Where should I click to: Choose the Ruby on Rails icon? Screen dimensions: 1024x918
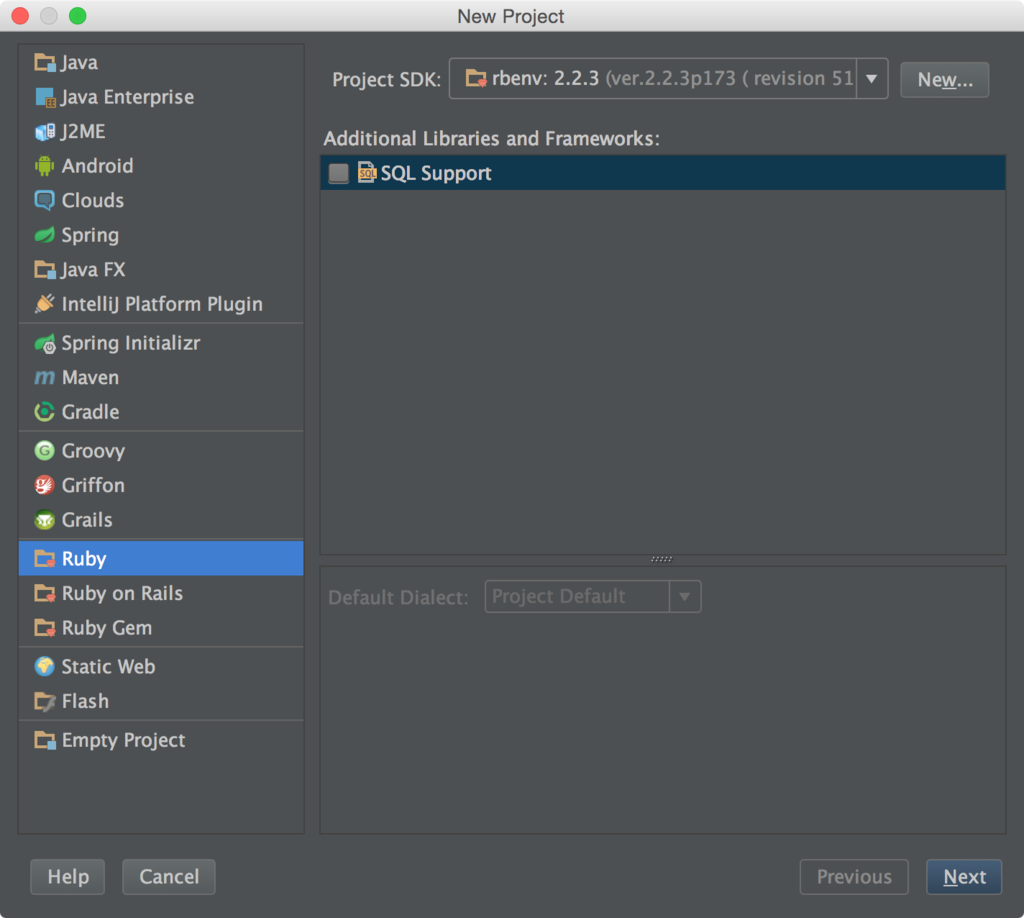44,594
